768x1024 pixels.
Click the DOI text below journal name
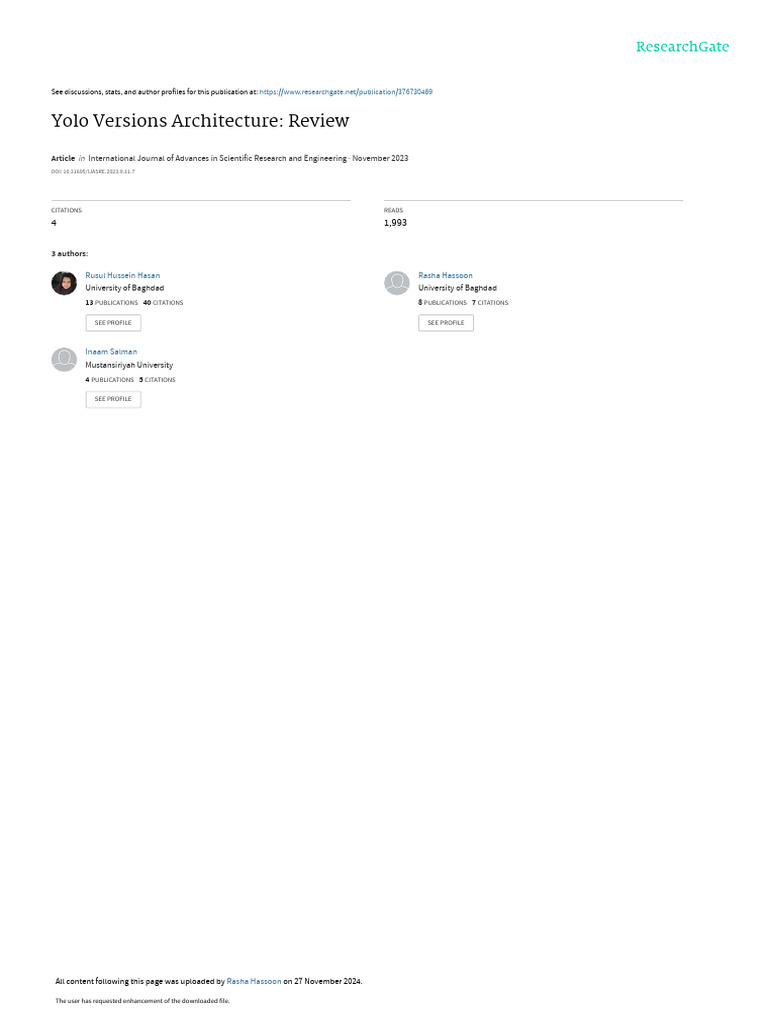[x=93, y=172]
